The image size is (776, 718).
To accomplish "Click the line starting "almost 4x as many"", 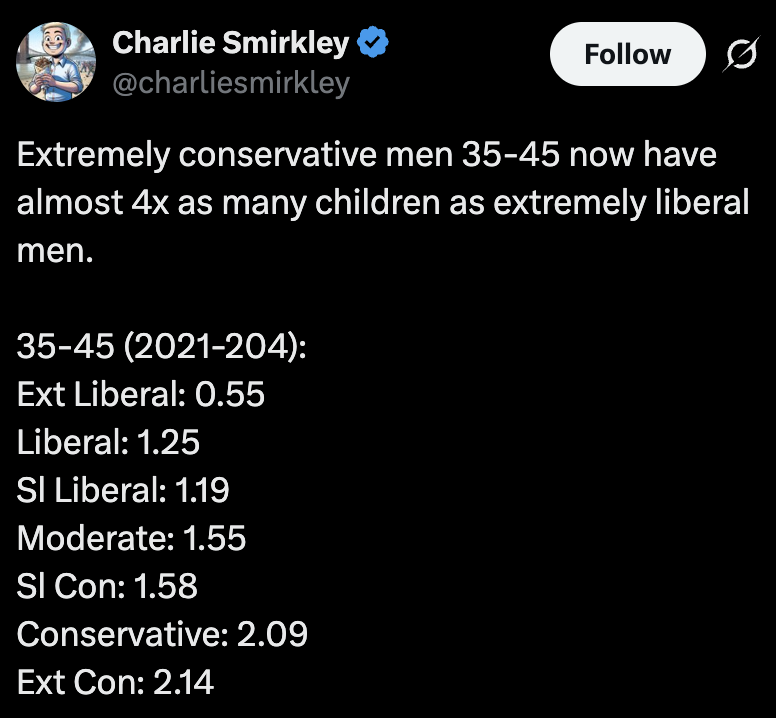I will 383,203.
